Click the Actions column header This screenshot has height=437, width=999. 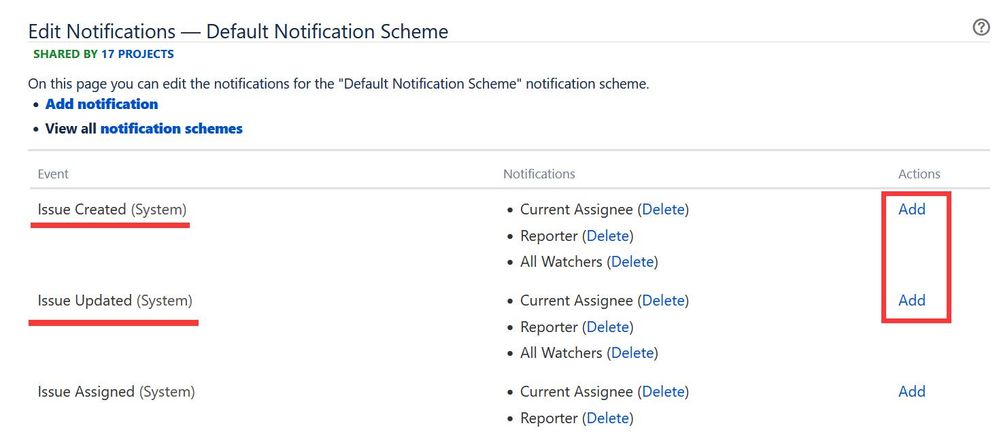(x=919, y=174)
